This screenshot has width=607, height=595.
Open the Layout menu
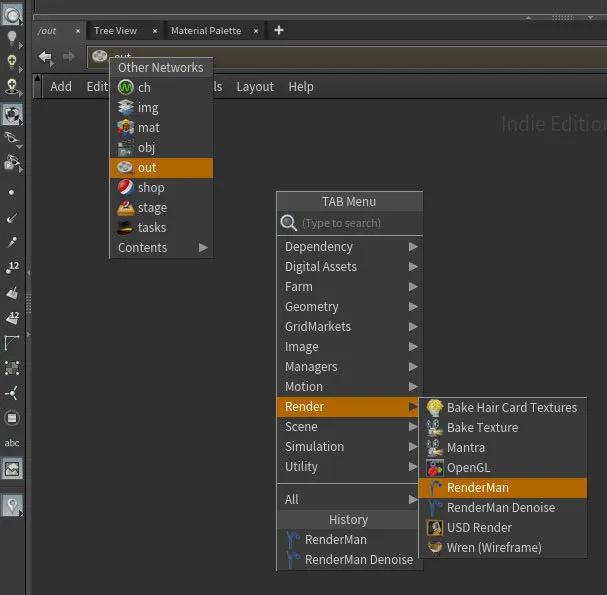pos(255,87)
